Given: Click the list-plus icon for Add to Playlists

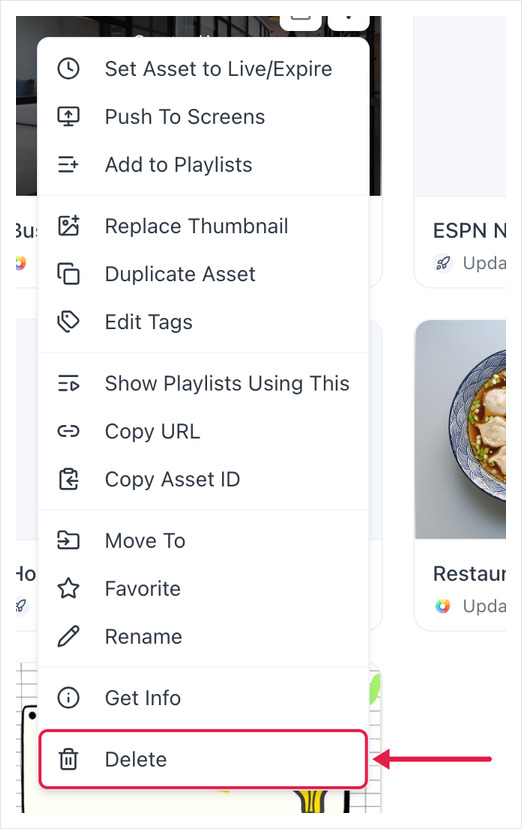Looking at the screenshot, I should tap(68, 165).
